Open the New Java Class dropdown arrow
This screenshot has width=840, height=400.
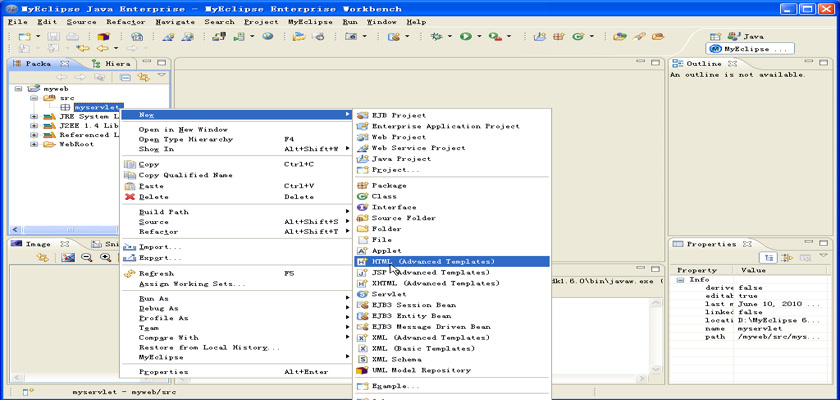[x=591, y=36]
